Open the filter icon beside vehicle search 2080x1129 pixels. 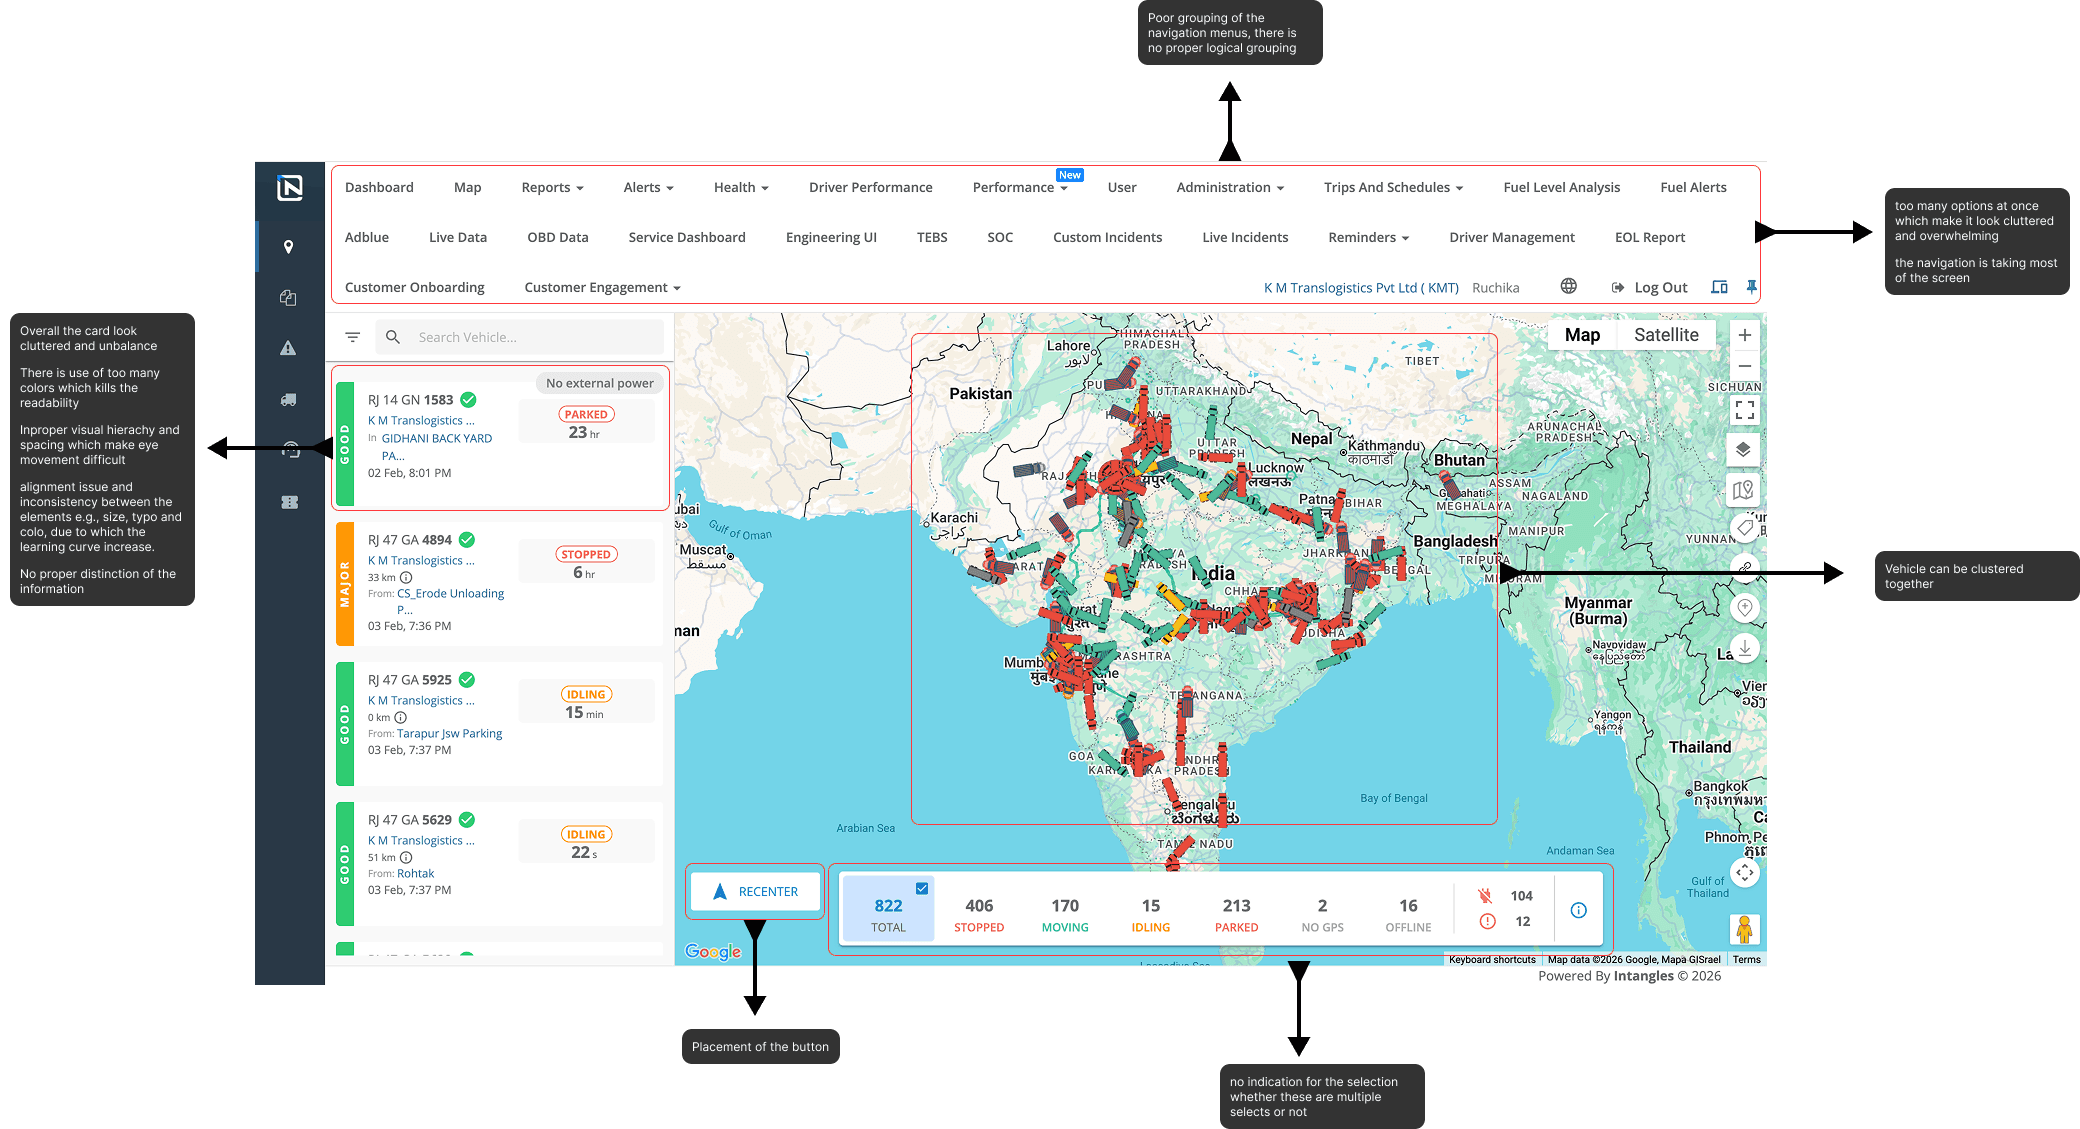(x=352, y=338)
